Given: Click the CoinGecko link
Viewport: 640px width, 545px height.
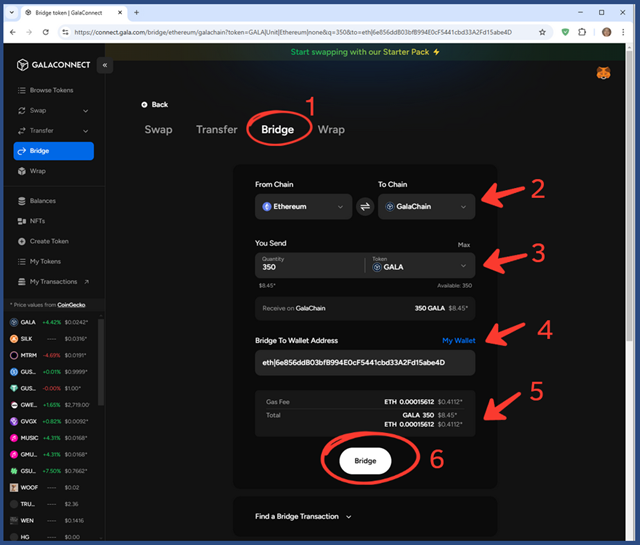Looking at the screenshot, I should point(71,305).
